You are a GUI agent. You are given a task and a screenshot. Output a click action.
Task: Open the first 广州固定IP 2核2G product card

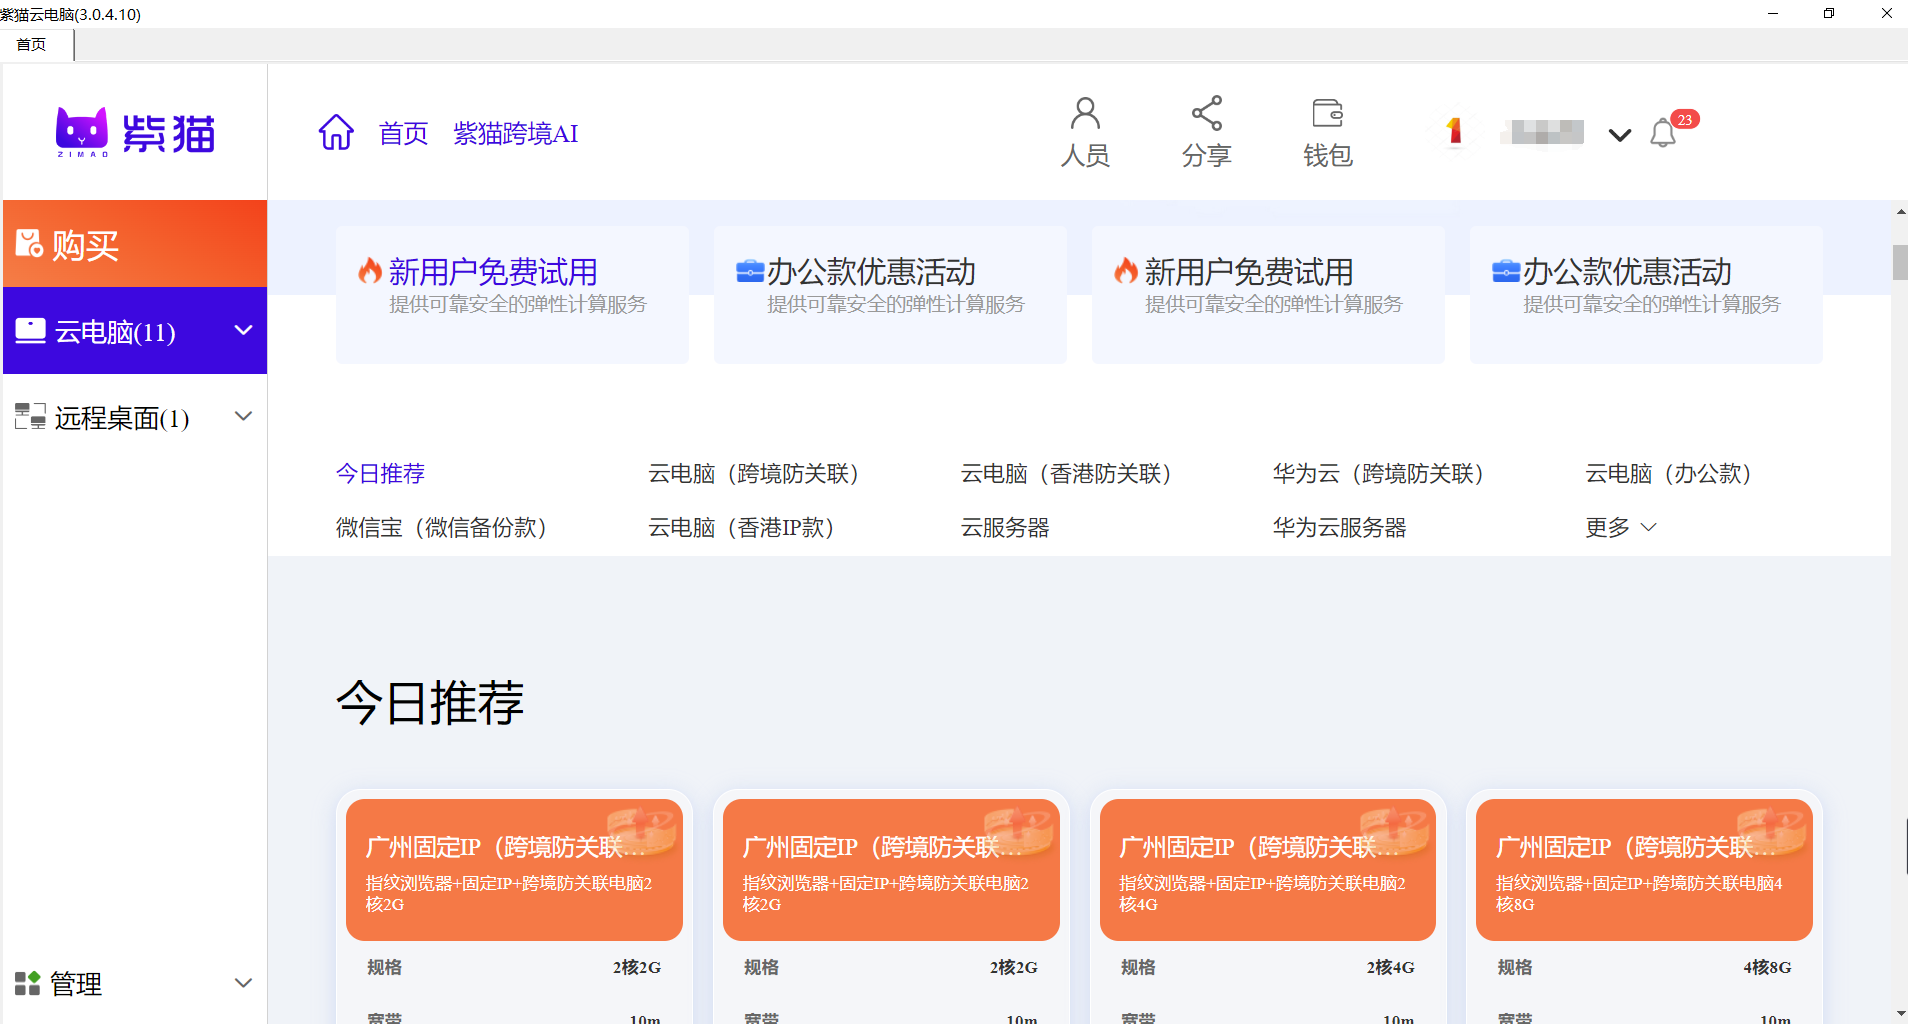(x=514, y=869)
